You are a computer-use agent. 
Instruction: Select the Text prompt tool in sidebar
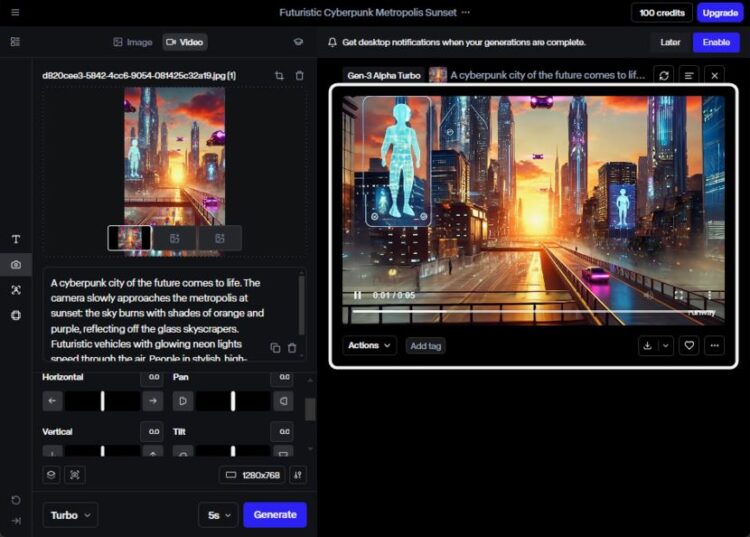pos(16,239)
